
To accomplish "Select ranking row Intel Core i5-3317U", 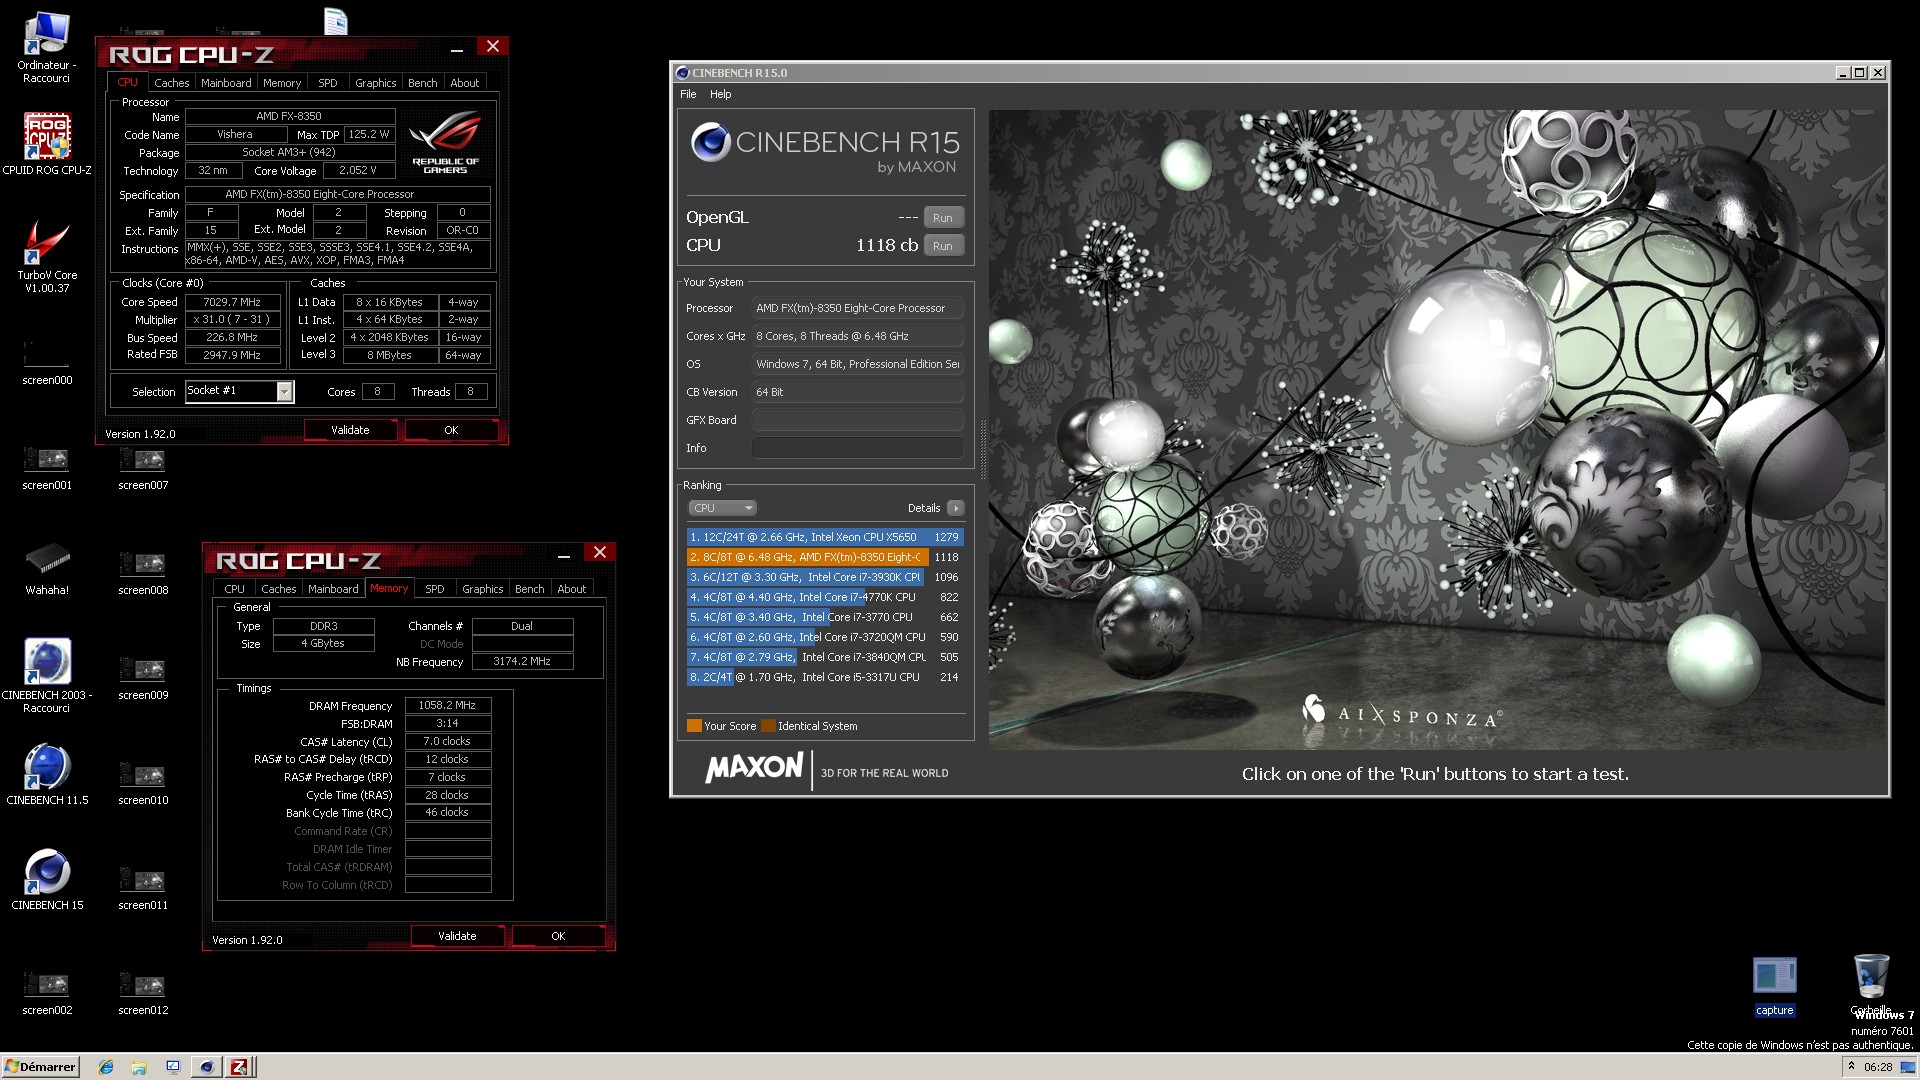I will pos(824,677).
